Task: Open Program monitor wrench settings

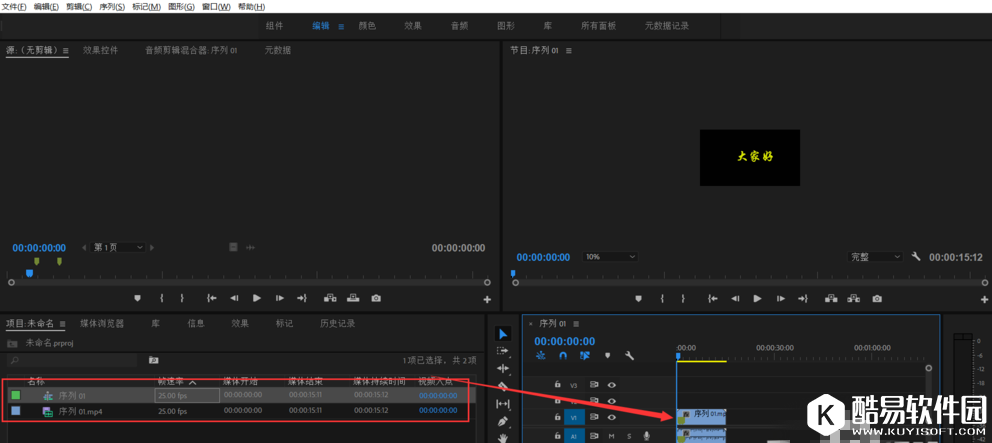Action: (915, 257)
